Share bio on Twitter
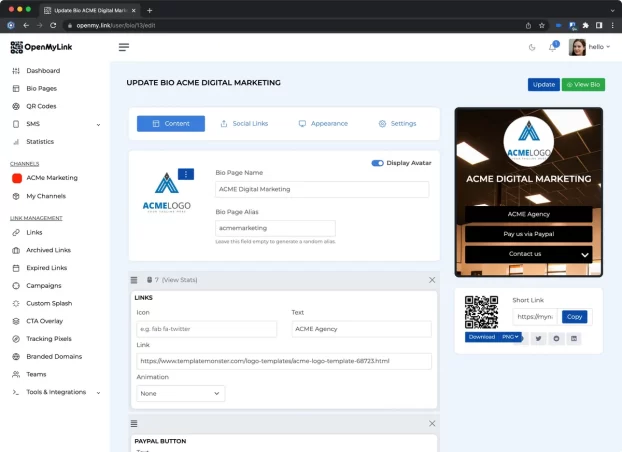 (538, 339)
